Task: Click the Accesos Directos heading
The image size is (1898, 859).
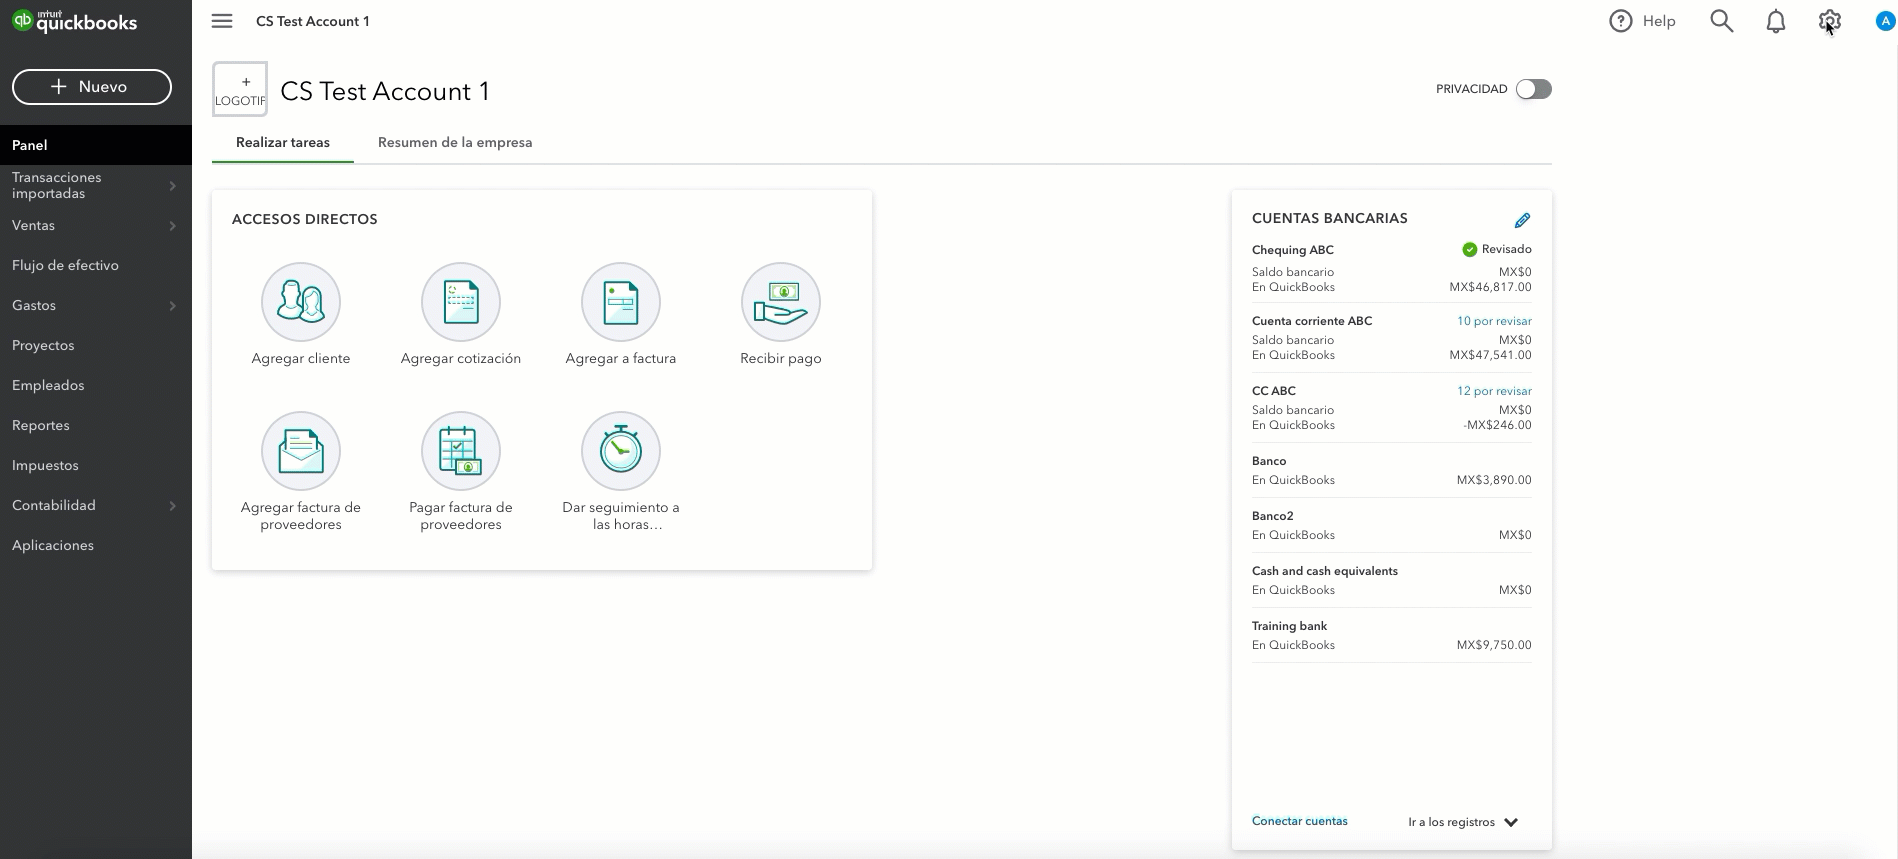Action: 305,219
